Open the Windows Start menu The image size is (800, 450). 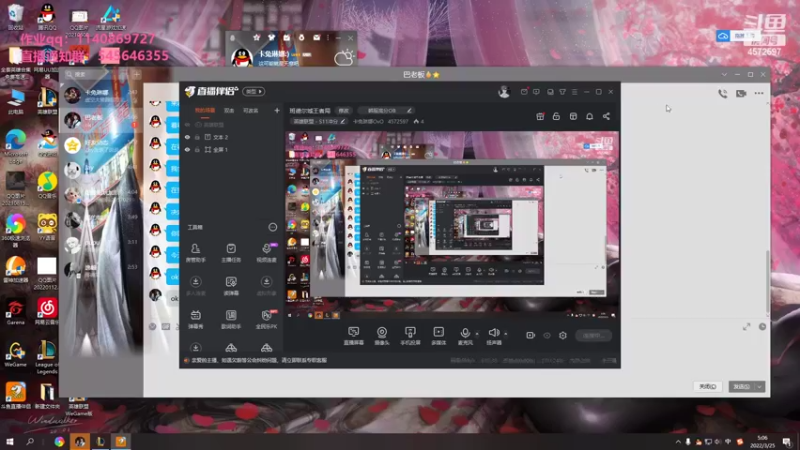[x=10, y=441]
